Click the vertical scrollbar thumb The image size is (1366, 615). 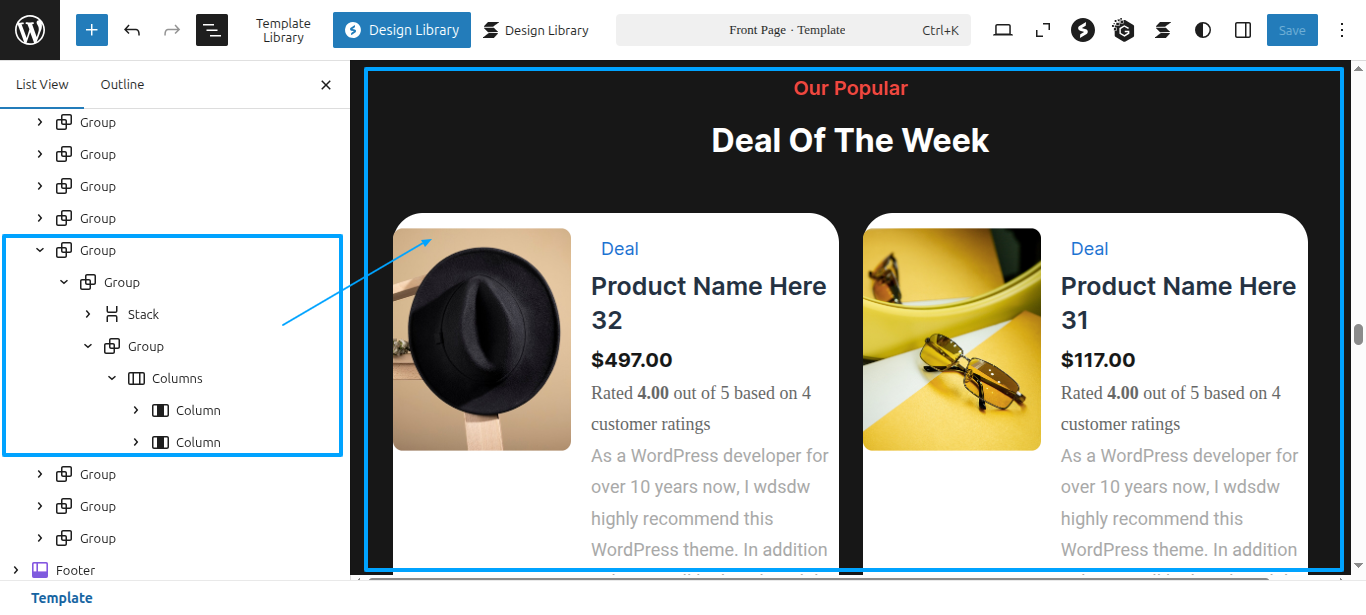pos(1358,335)
